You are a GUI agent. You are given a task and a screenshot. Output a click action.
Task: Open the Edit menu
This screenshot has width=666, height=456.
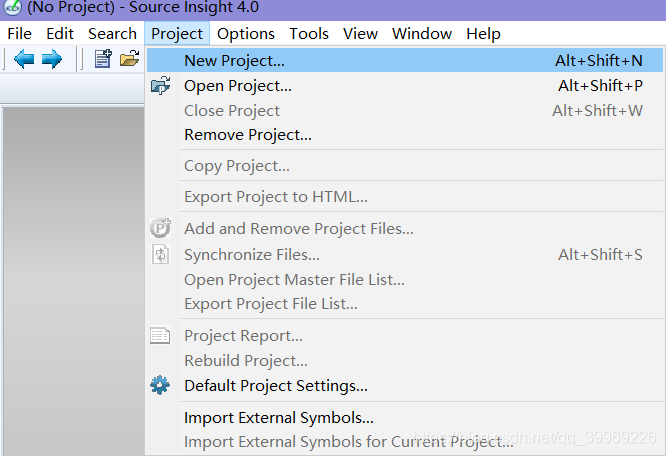tap(60, 34)
